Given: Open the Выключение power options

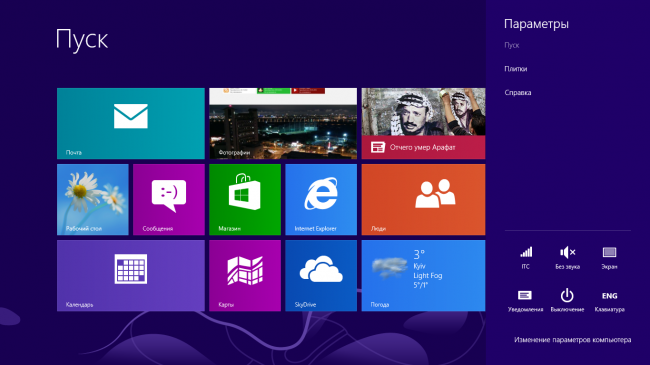Looking at the screenshot, I should (567, 301).
